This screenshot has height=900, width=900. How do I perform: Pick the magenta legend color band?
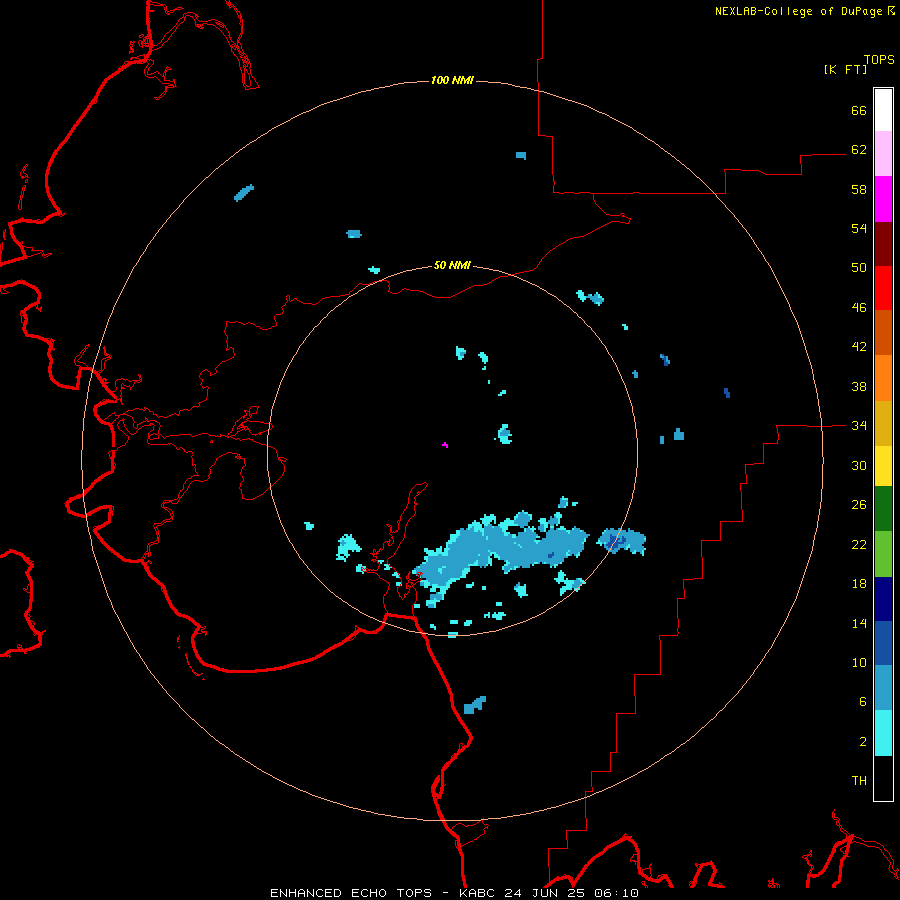883,199
